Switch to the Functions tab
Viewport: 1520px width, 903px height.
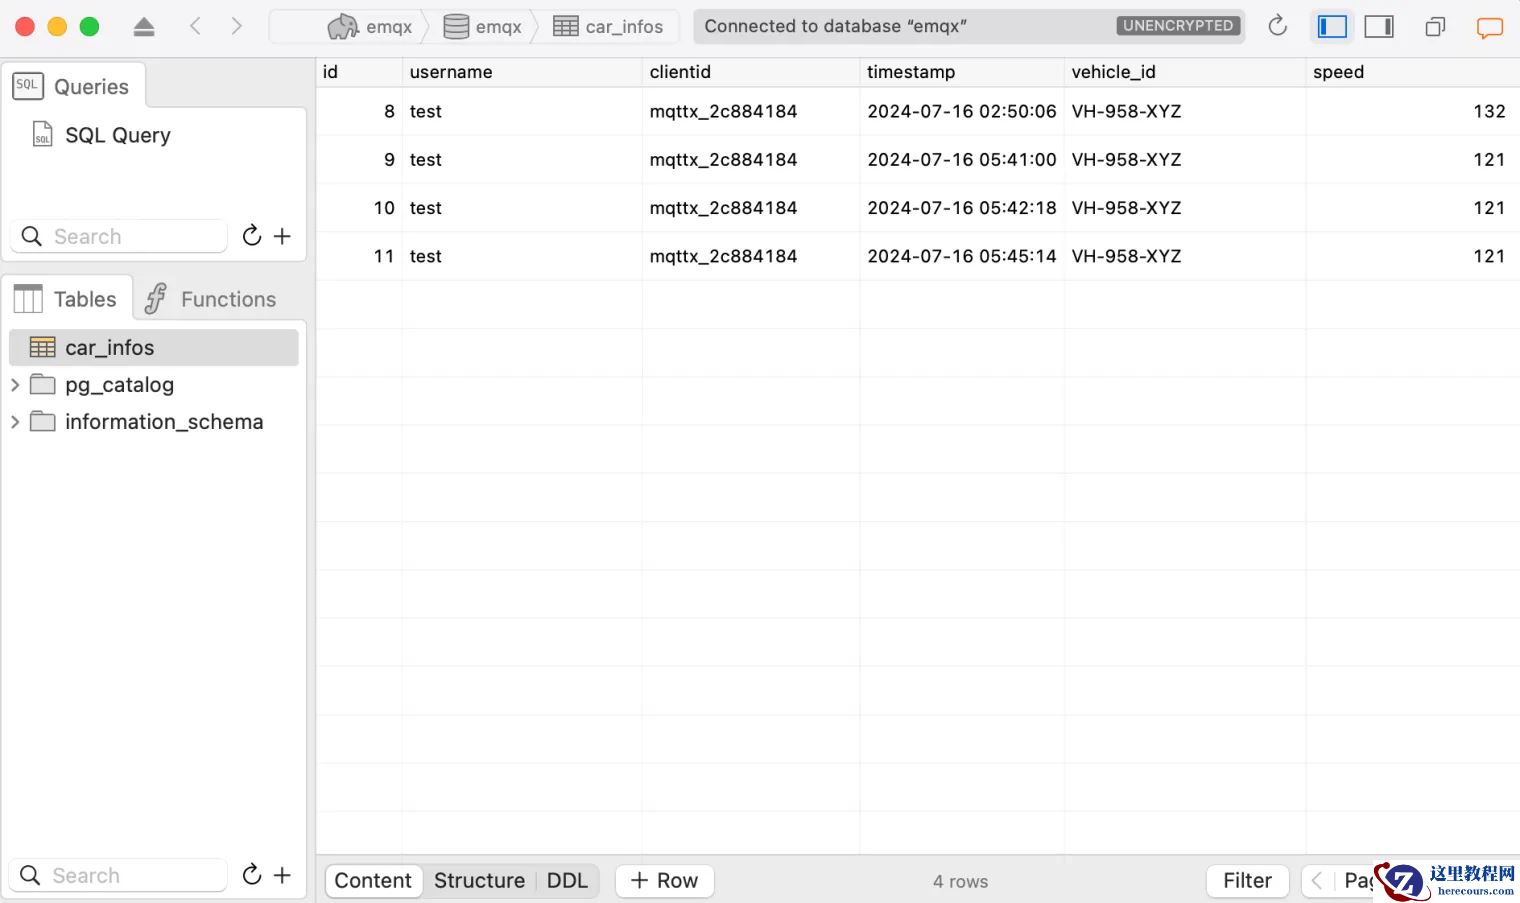coord(210,299)
